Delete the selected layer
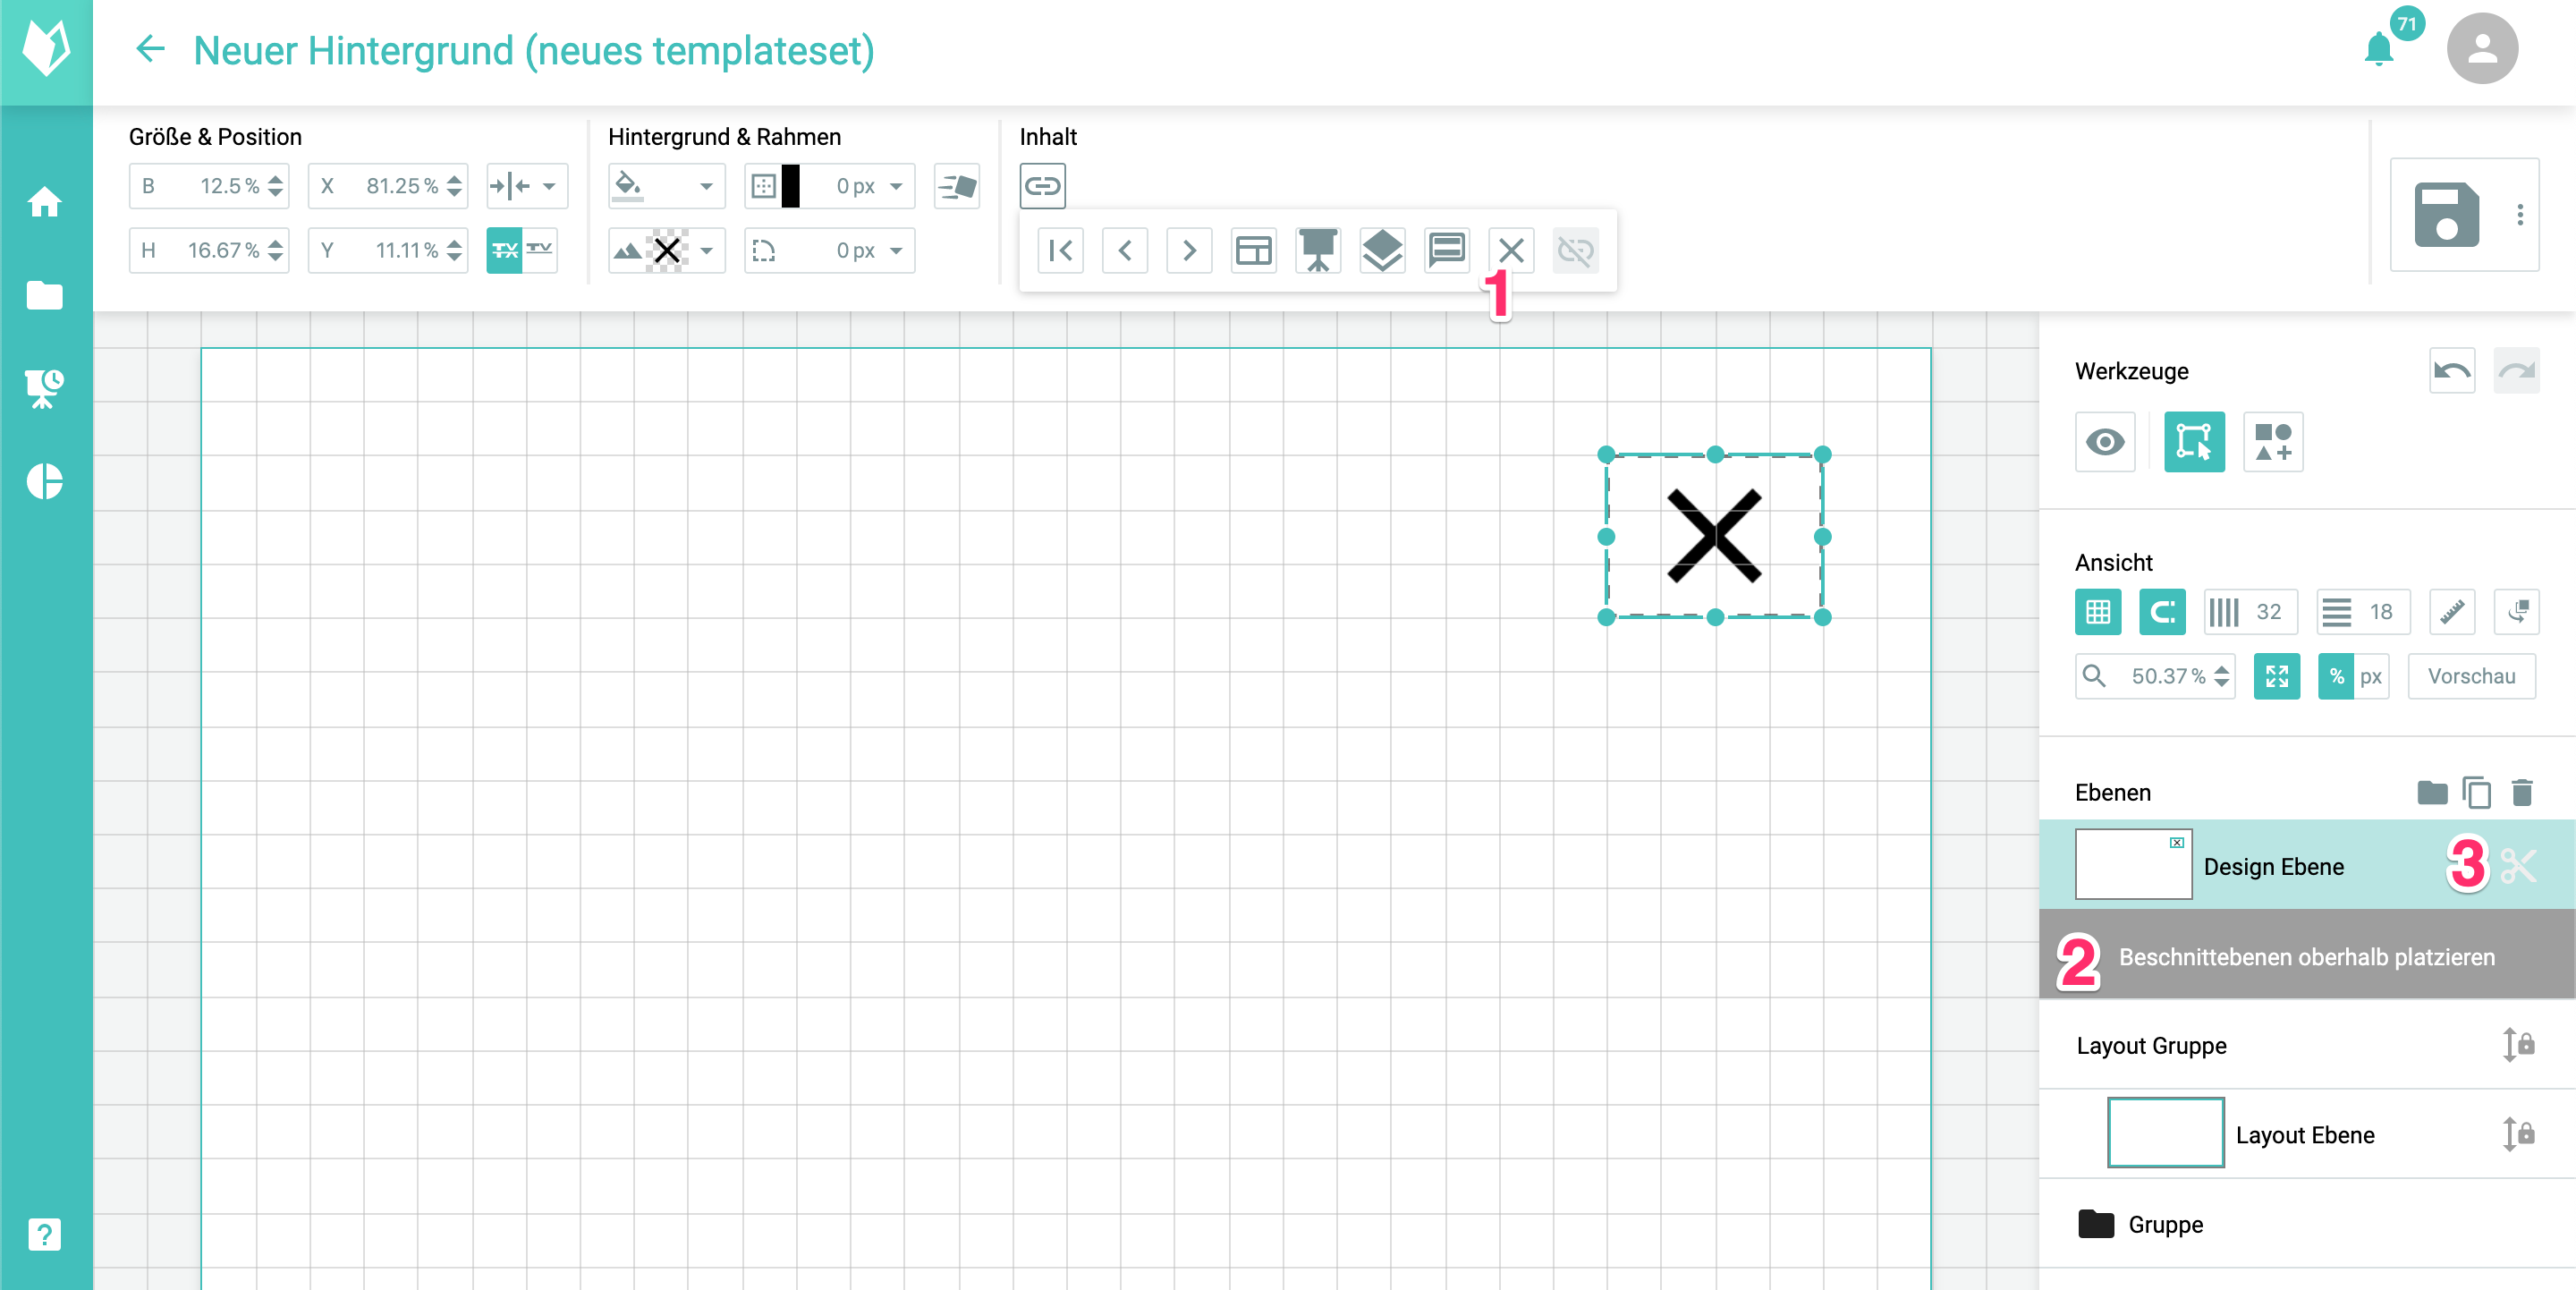 pyautogui.click(x=2521, y=792)
